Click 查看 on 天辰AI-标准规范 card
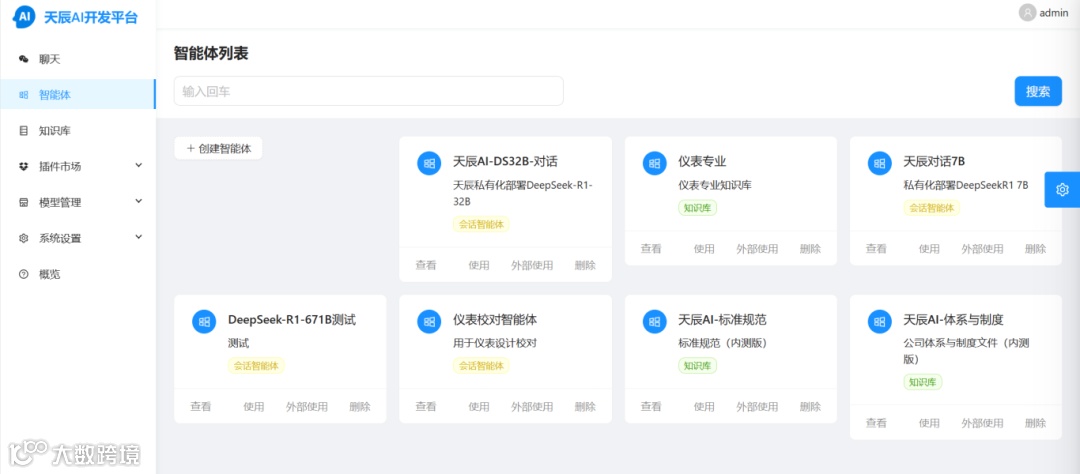 click(651, 406)
